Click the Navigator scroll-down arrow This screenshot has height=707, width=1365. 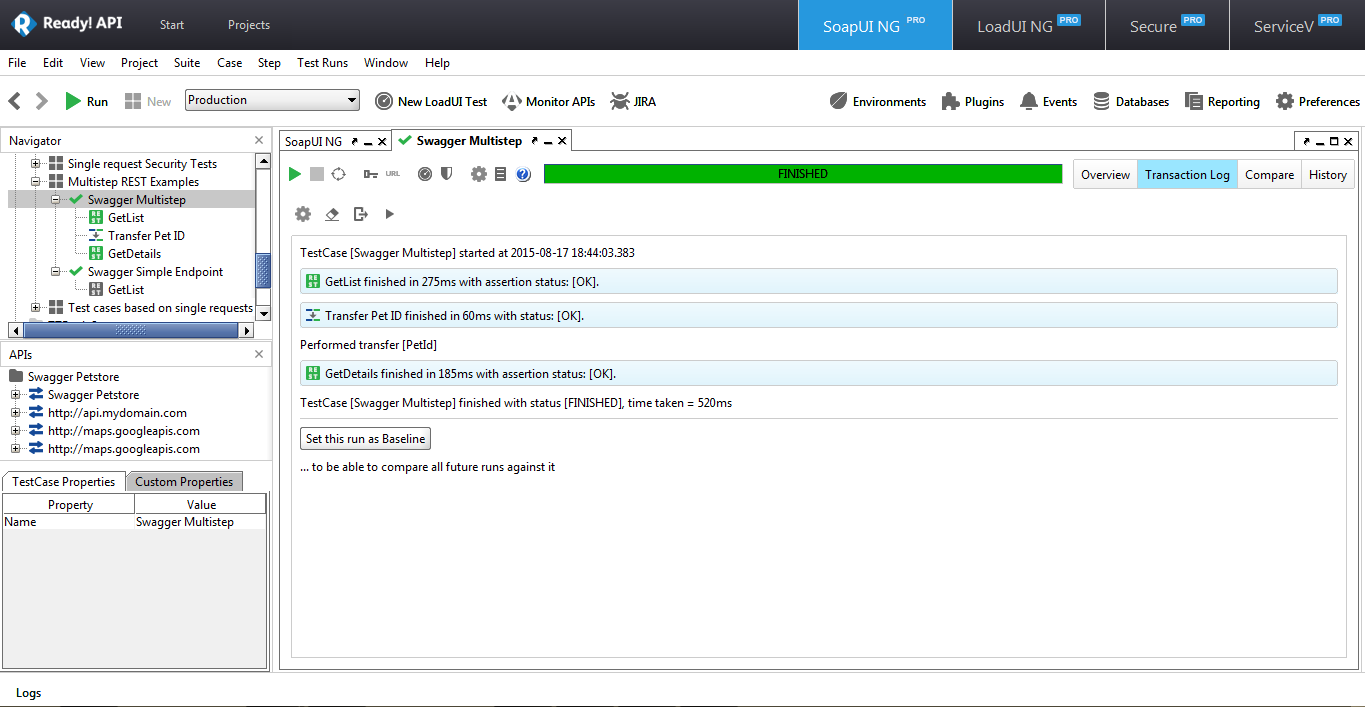coord(263,313)
